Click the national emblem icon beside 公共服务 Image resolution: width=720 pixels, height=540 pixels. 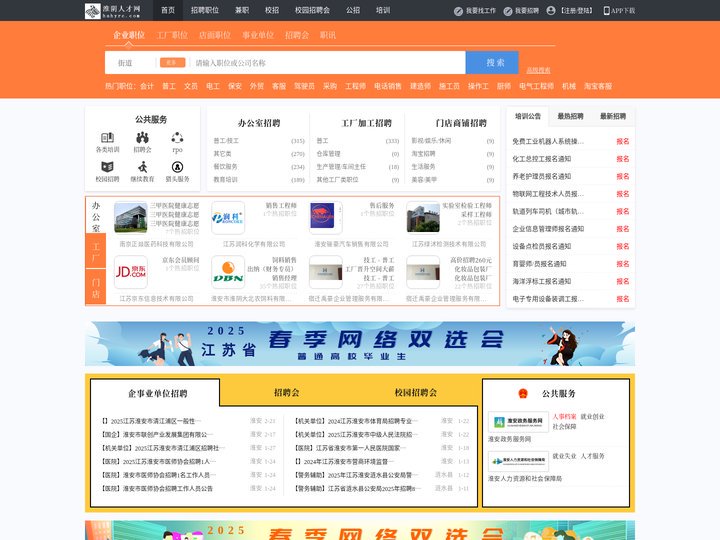pyautogui.click(x=523, y=394)
